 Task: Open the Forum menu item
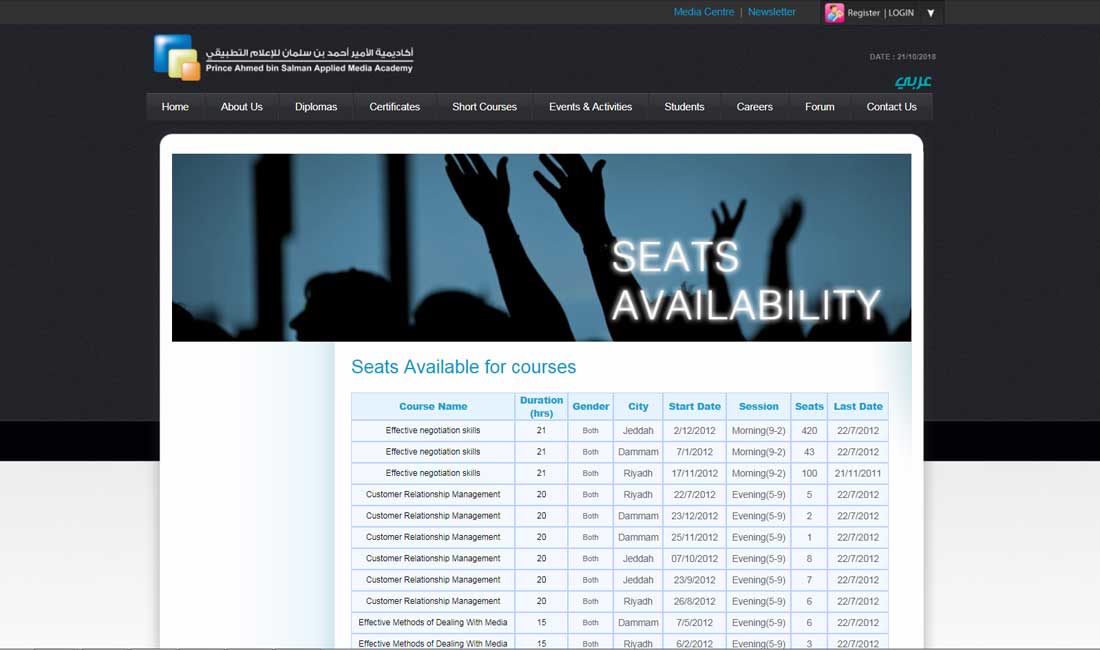(x=819, y=107)
